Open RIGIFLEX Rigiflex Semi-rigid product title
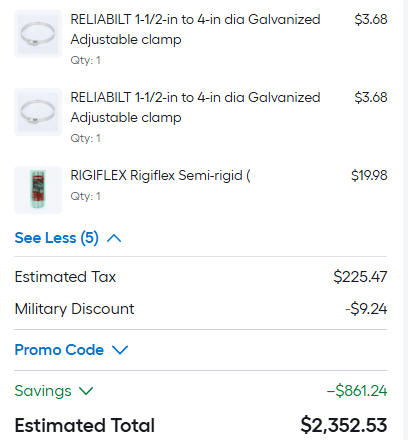 [x=160, y=175]
